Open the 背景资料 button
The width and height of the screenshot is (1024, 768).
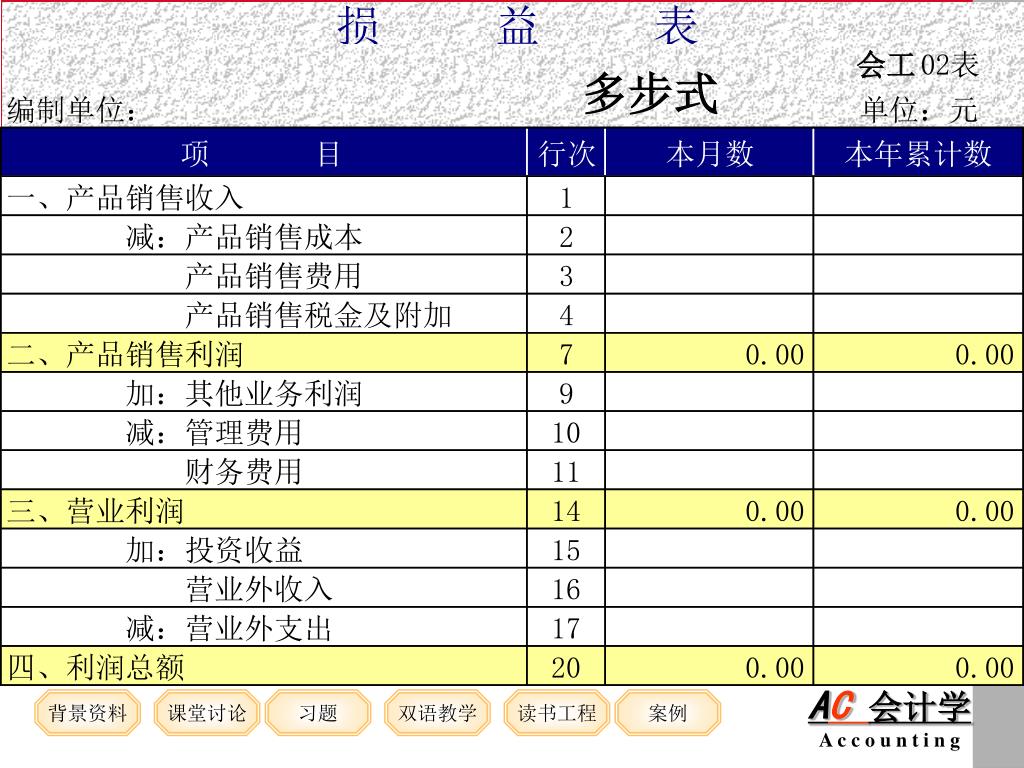[x=88, y=712]
